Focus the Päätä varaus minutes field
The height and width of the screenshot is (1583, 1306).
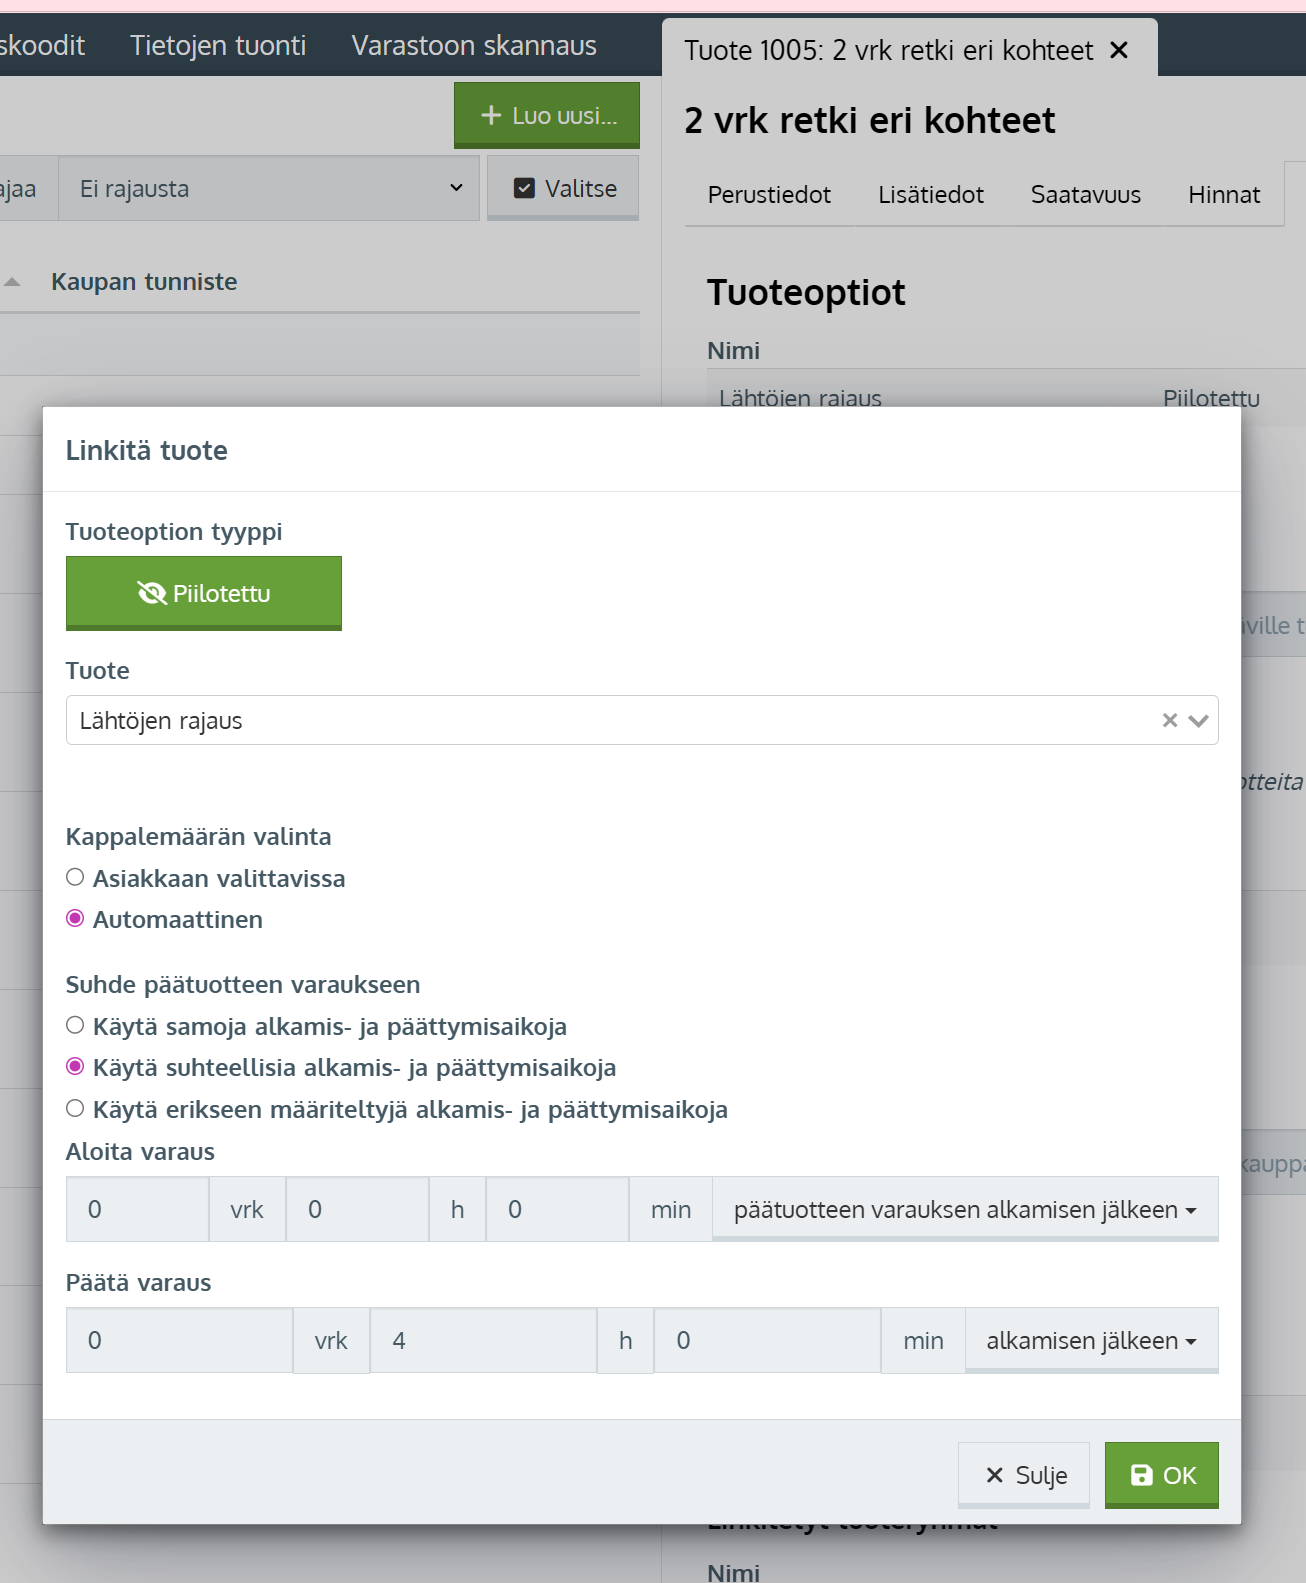(x=768, y=1340)
